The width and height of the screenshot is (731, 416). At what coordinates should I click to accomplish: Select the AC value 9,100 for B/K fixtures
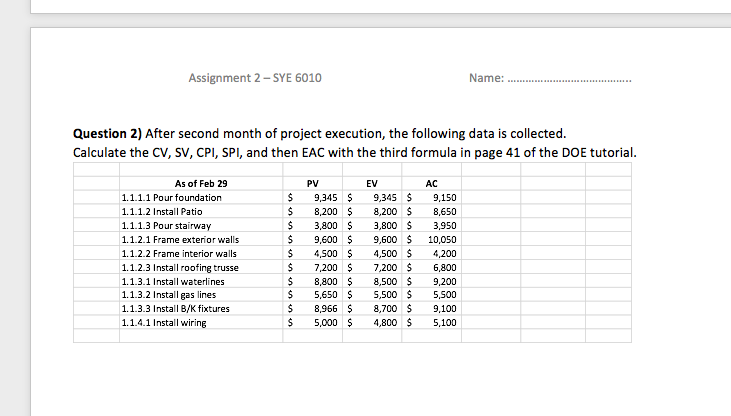(445, 309)
